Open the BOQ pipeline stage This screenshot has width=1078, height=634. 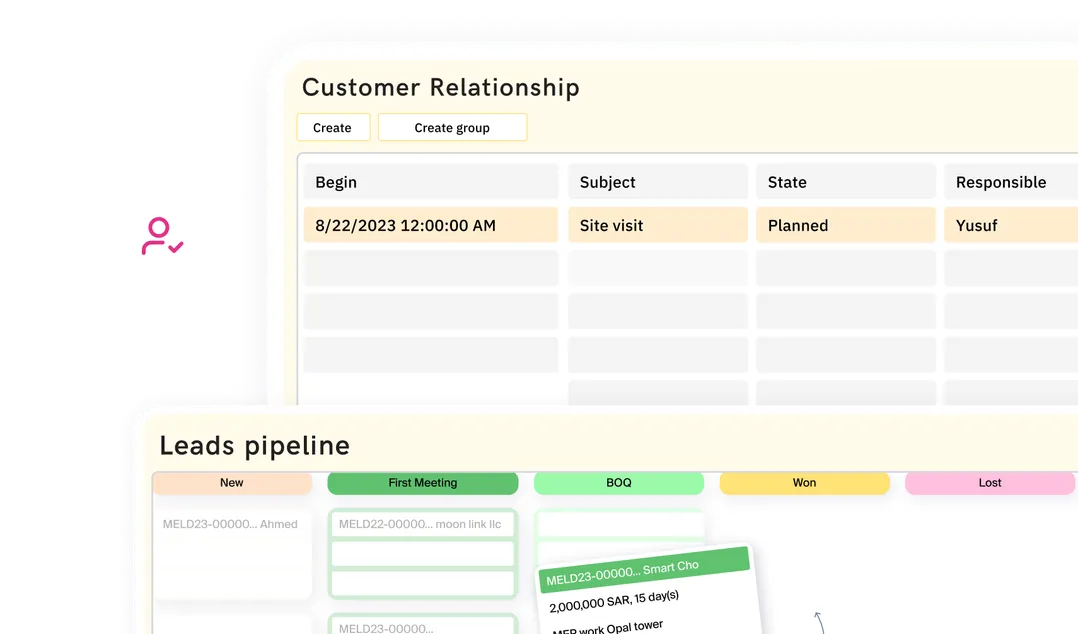(x=619, y=483)
